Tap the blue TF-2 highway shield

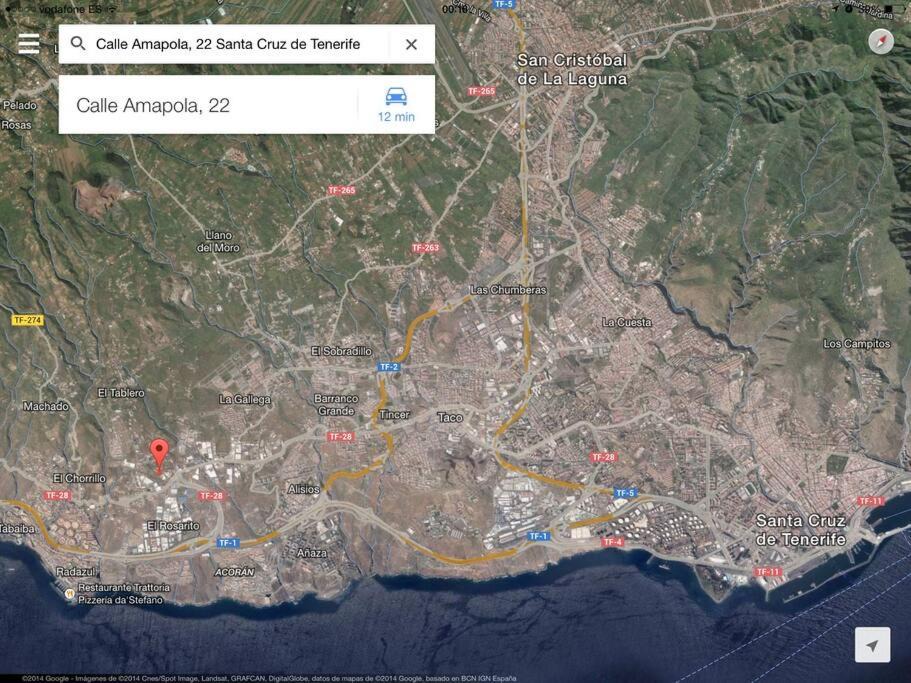pos(388,367)
